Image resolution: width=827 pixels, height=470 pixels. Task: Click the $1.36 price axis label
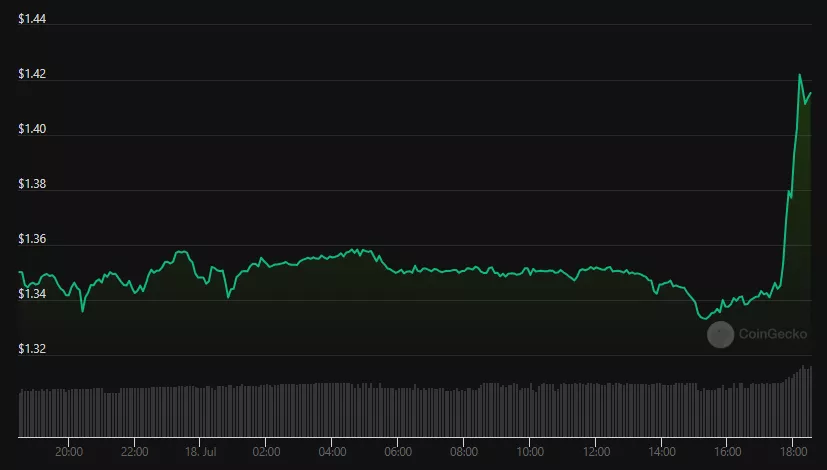click(x=32, y=239)
